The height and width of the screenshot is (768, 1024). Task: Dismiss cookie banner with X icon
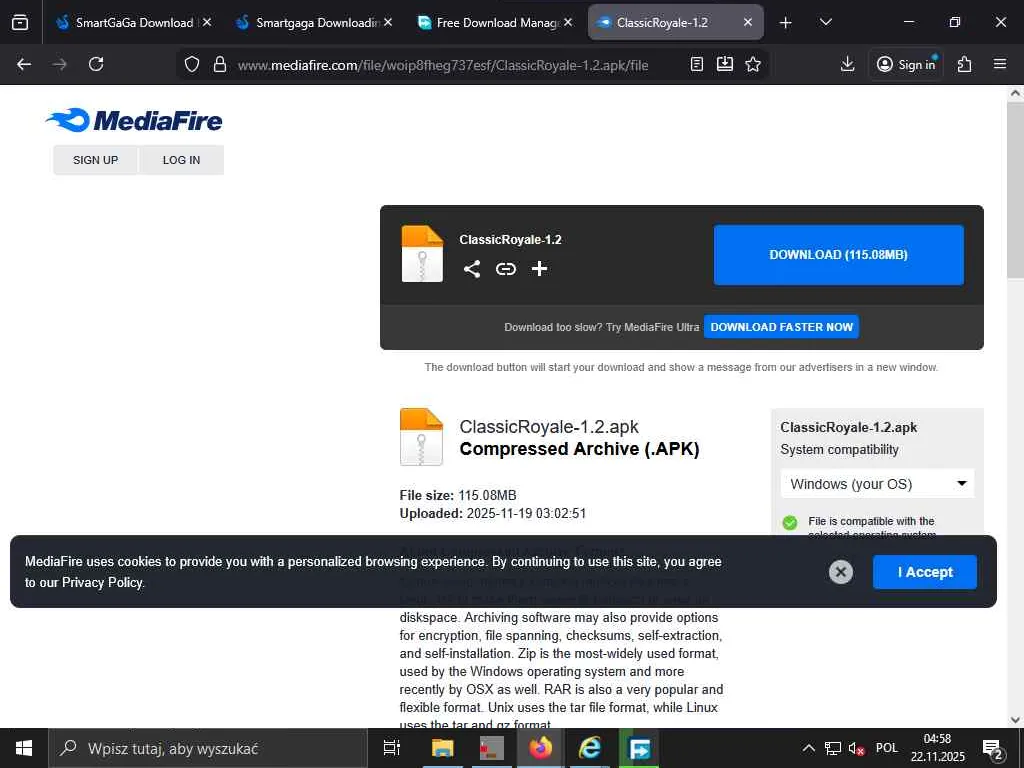point(840,572)
